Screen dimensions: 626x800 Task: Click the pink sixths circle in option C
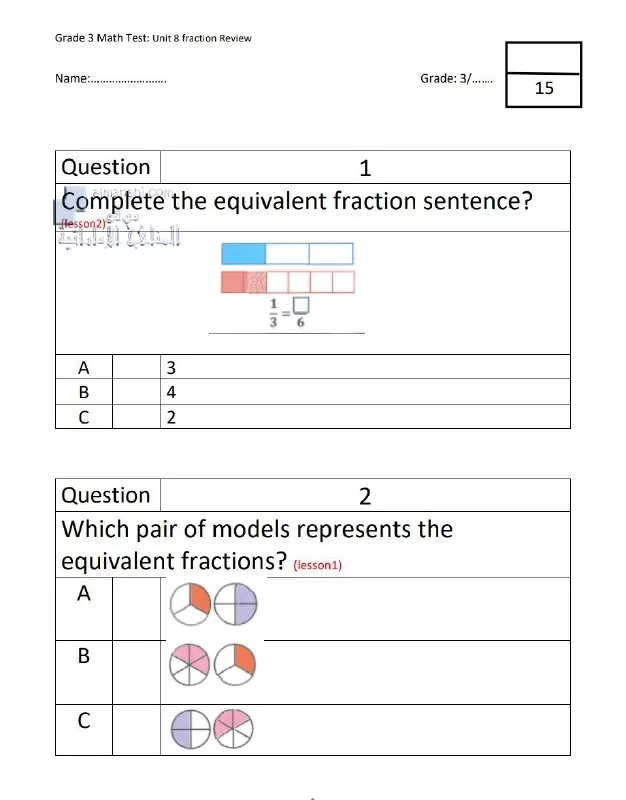click(x=233, y=729)
